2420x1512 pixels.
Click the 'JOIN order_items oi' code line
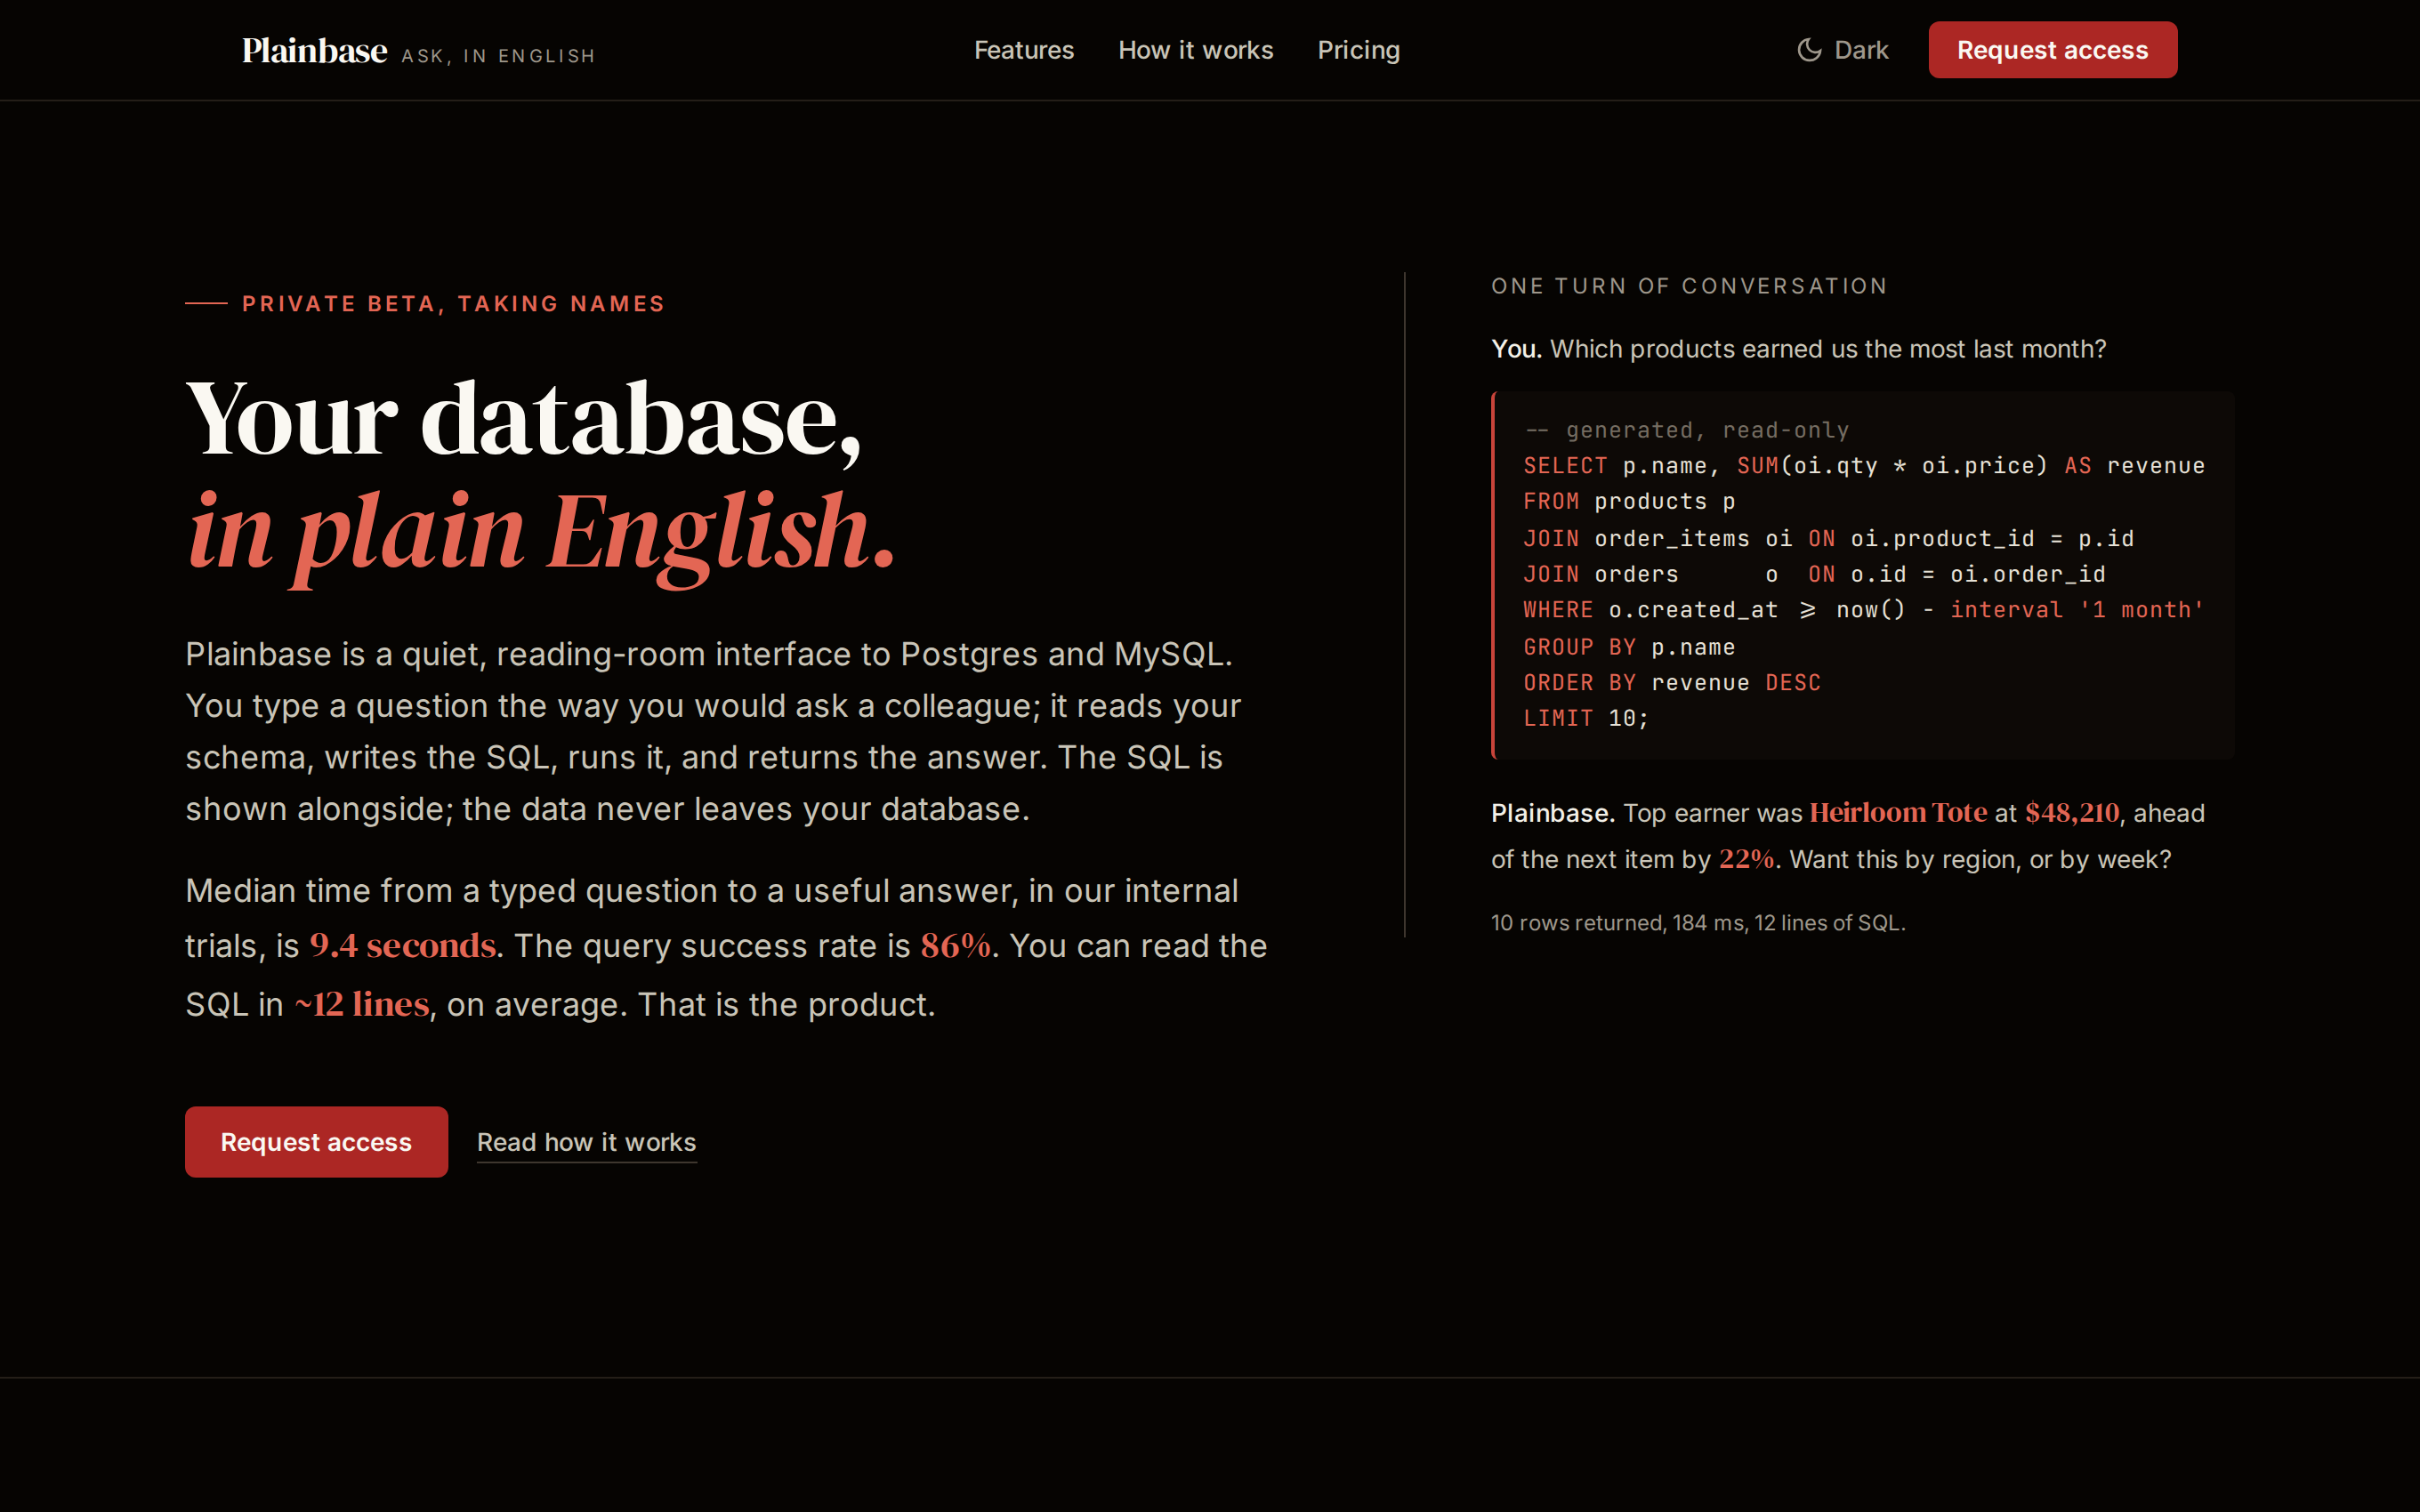coord(1828,538)
